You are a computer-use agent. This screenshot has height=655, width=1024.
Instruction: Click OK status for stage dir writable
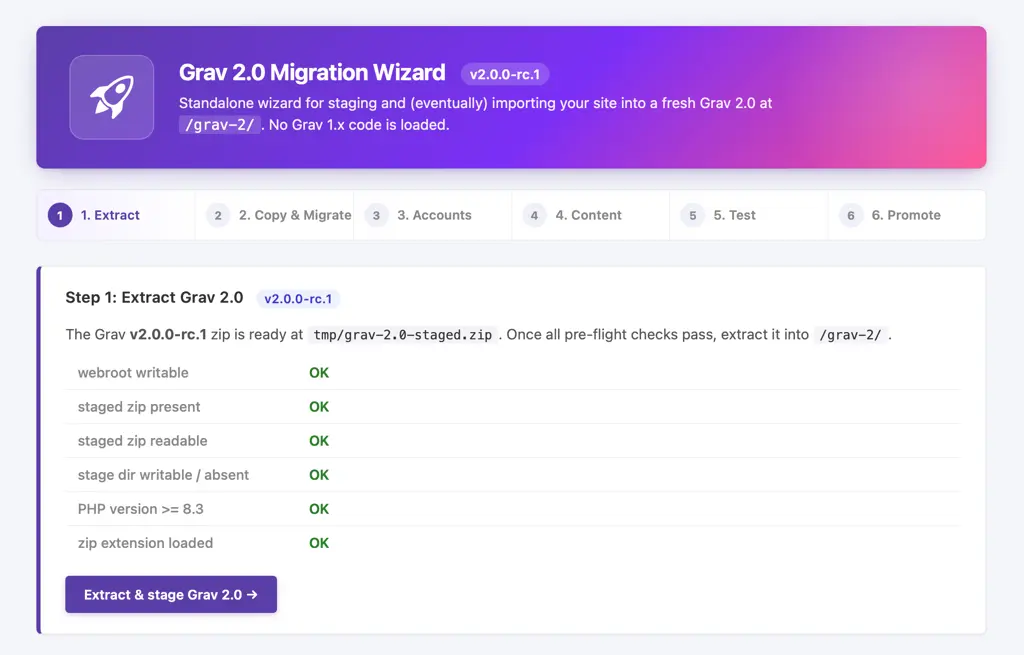tap(319, 475)
